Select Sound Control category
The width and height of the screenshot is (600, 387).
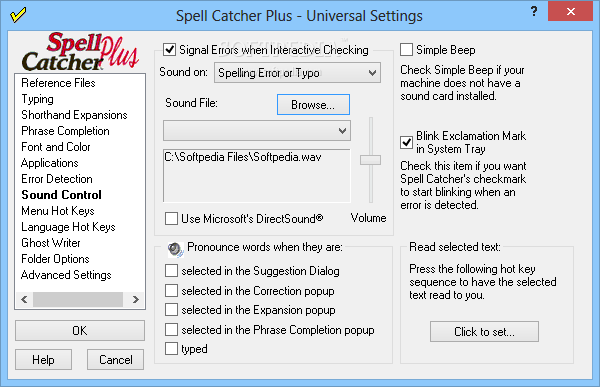[61, 195]
